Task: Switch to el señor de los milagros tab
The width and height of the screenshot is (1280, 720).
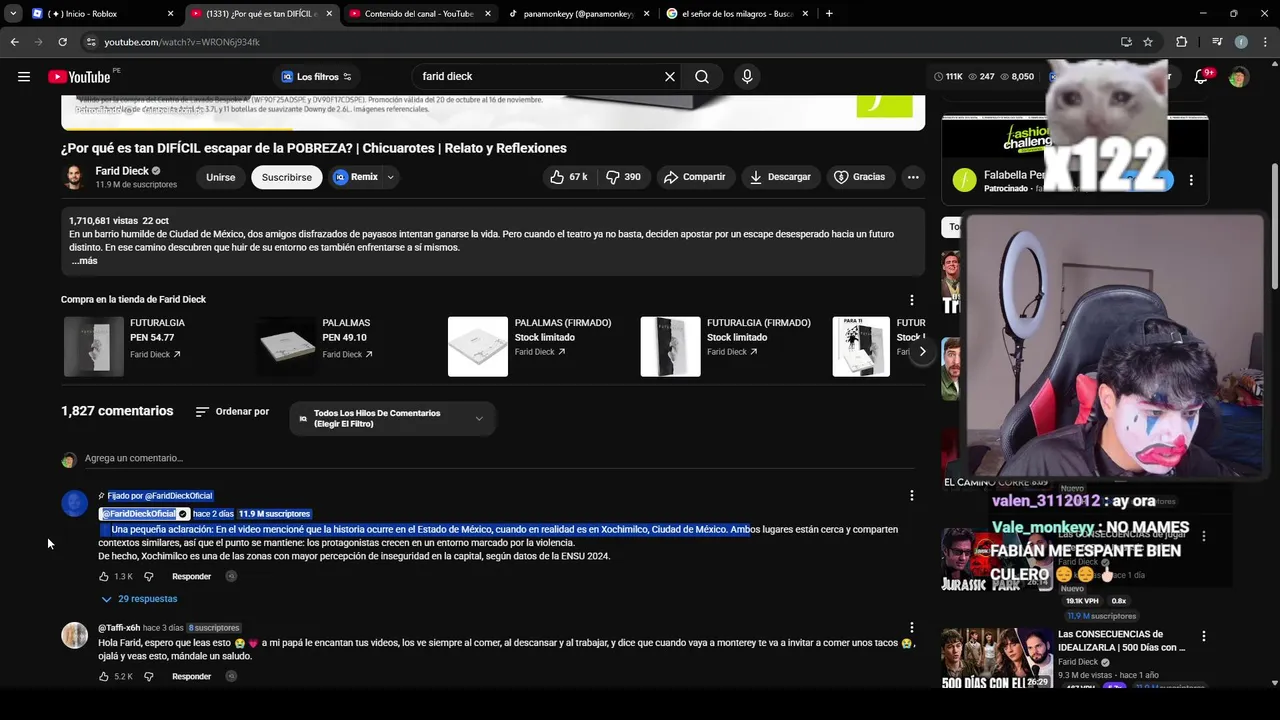Action: click(x=737, y=14)
